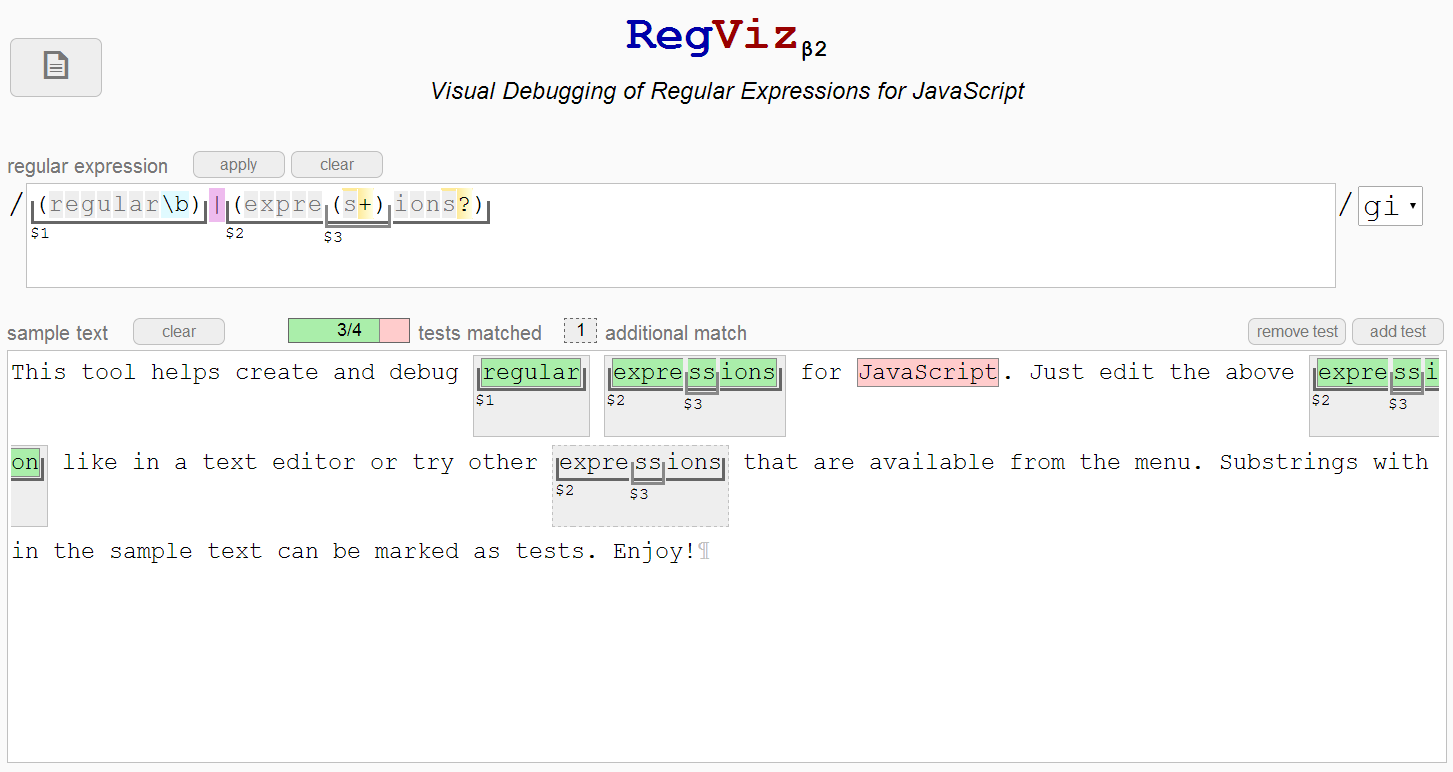The image size is (1453, 772).
Task: Click the remove test button
Action: point(1297,332)
